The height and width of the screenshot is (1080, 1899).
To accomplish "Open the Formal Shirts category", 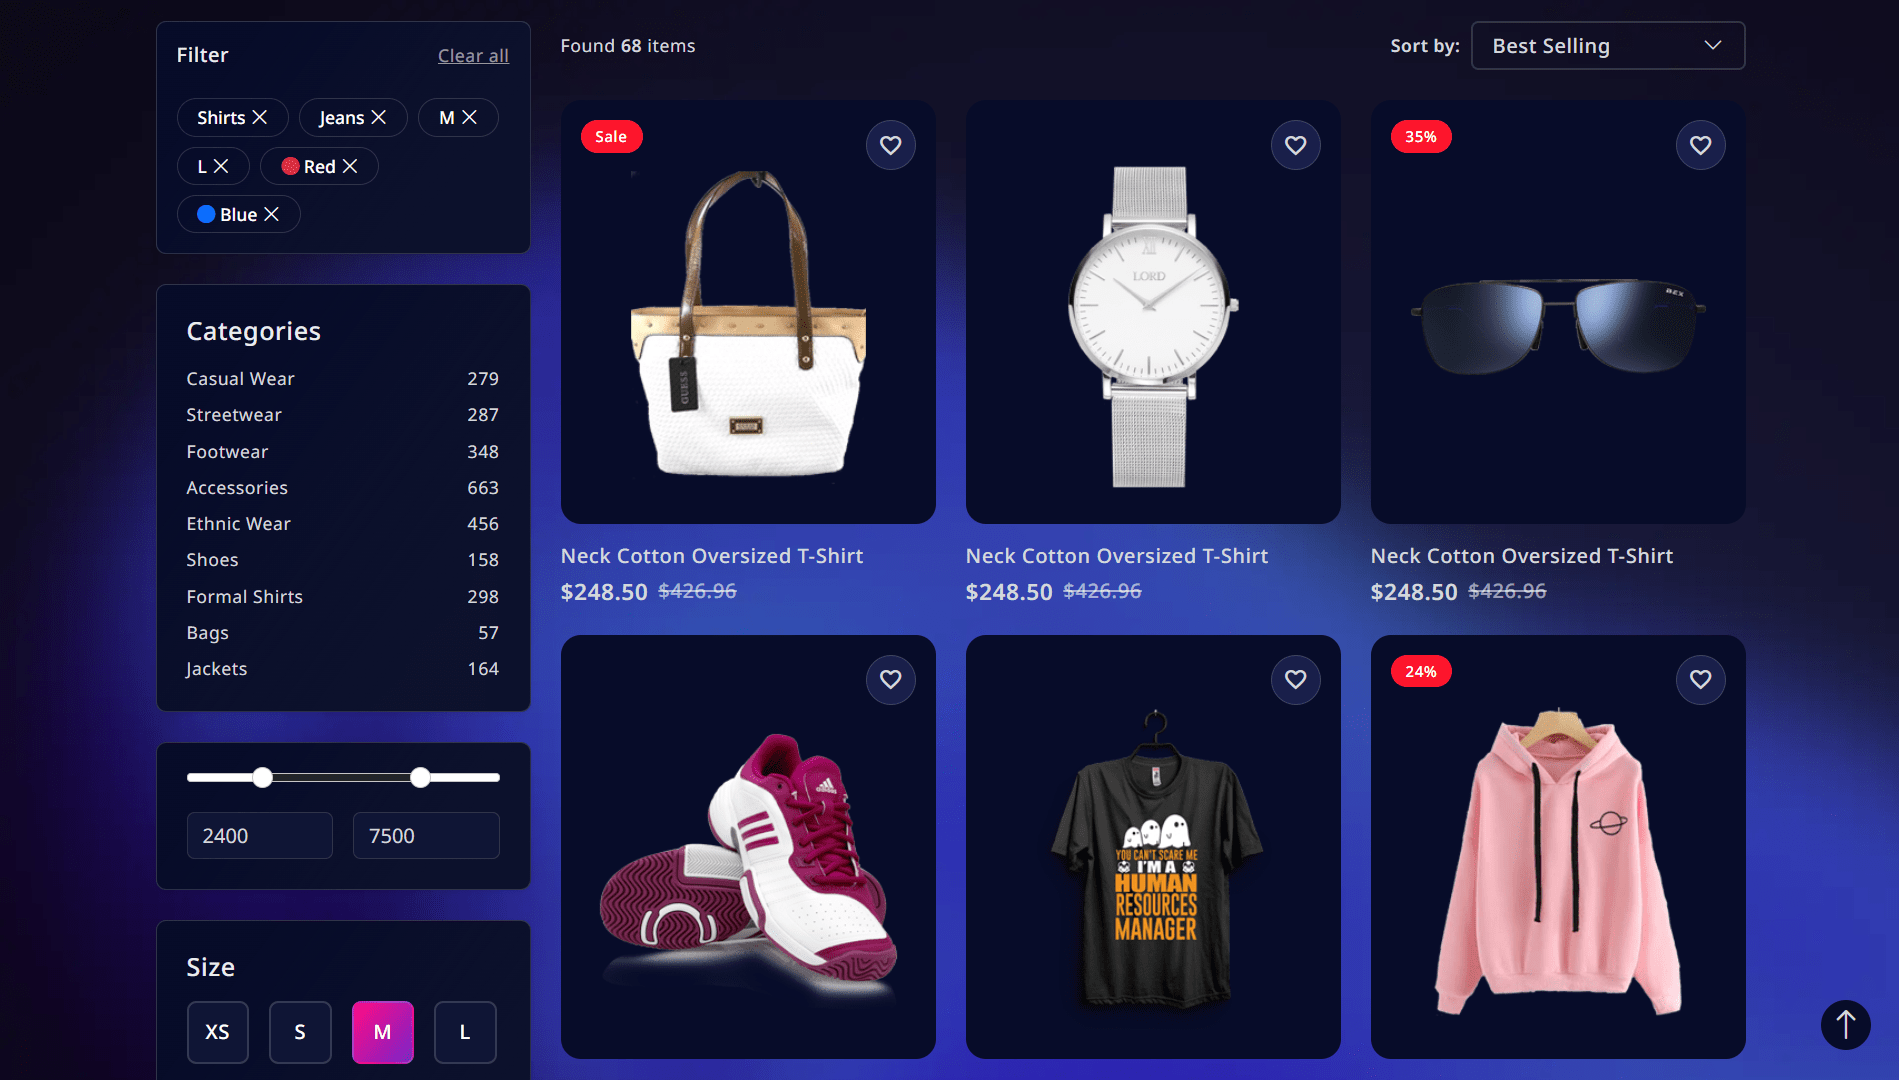I will pos(342,597).
